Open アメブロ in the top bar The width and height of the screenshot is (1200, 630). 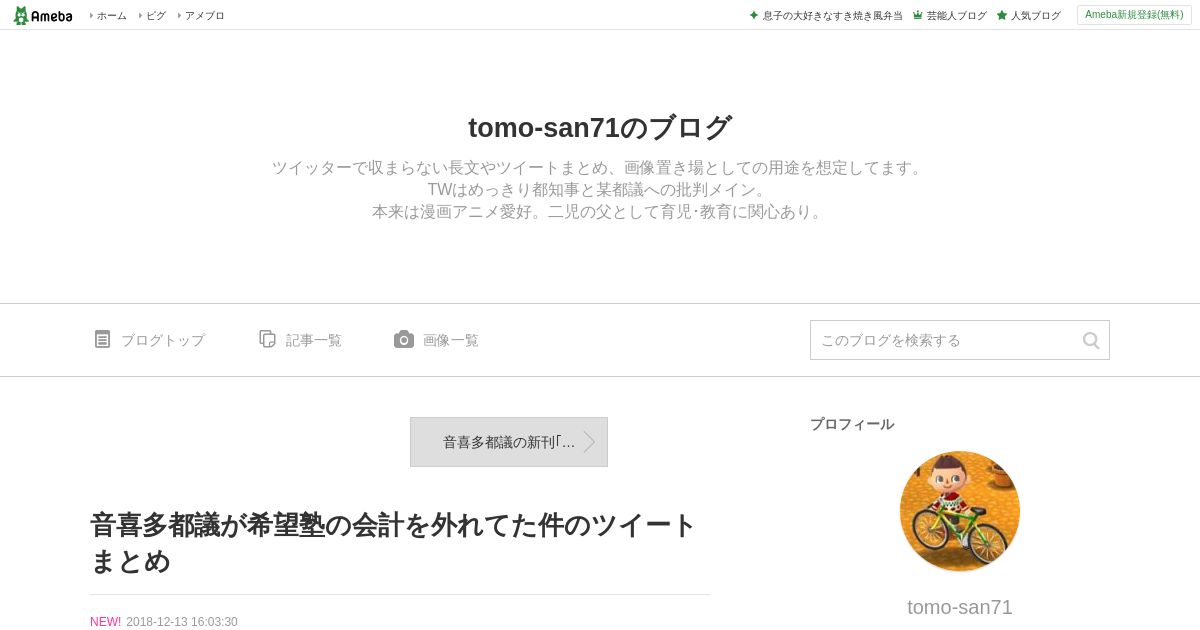pos(204,15)
